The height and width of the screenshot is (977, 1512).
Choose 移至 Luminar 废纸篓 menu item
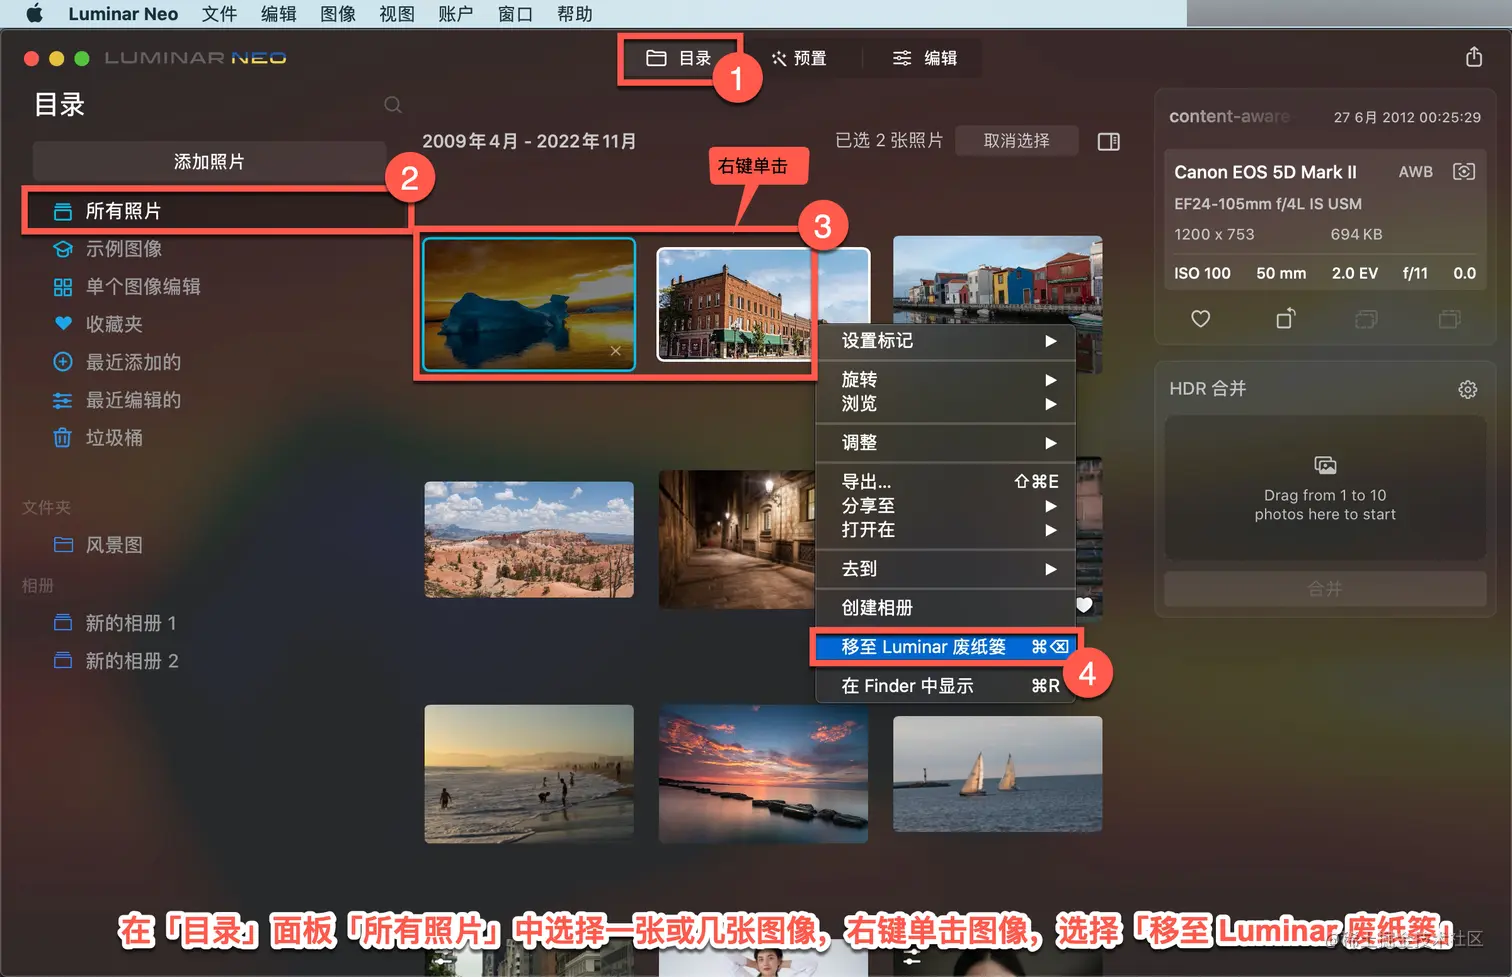coord(946,647)
